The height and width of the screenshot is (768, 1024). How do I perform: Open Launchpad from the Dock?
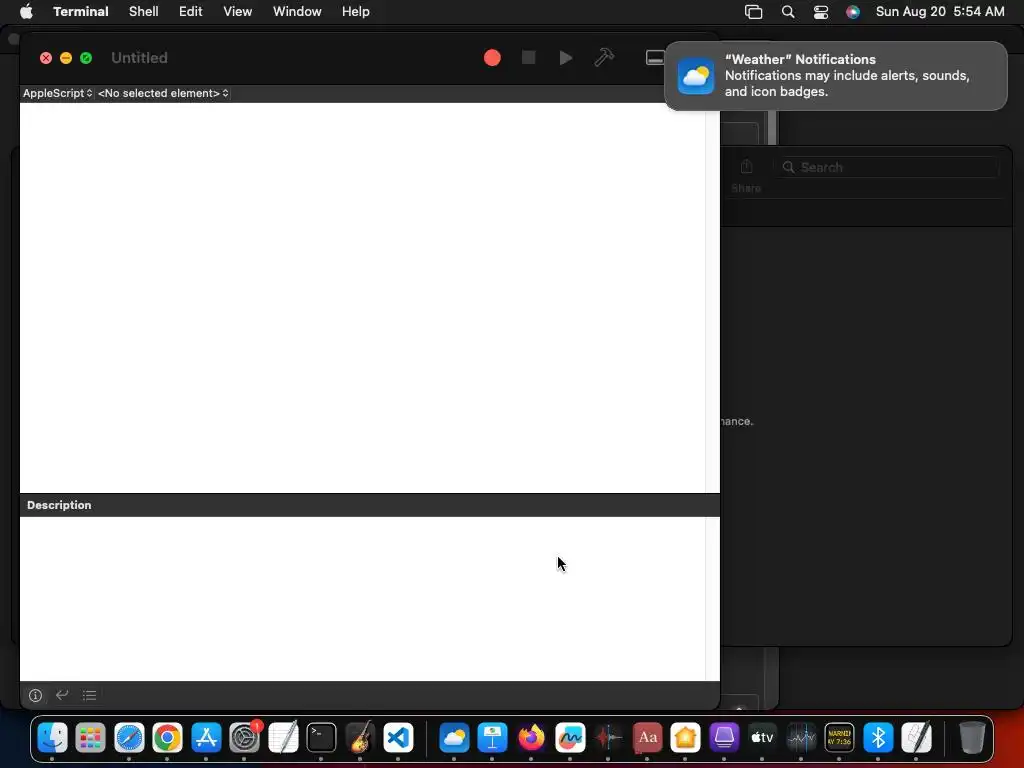click(x=91, y=738)
